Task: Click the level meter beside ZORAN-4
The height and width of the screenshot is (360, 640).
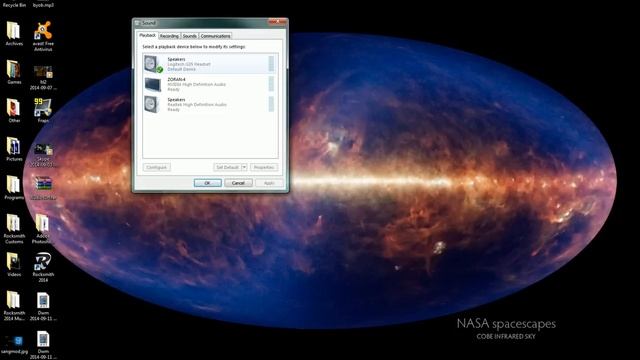Action: (271, 84)
